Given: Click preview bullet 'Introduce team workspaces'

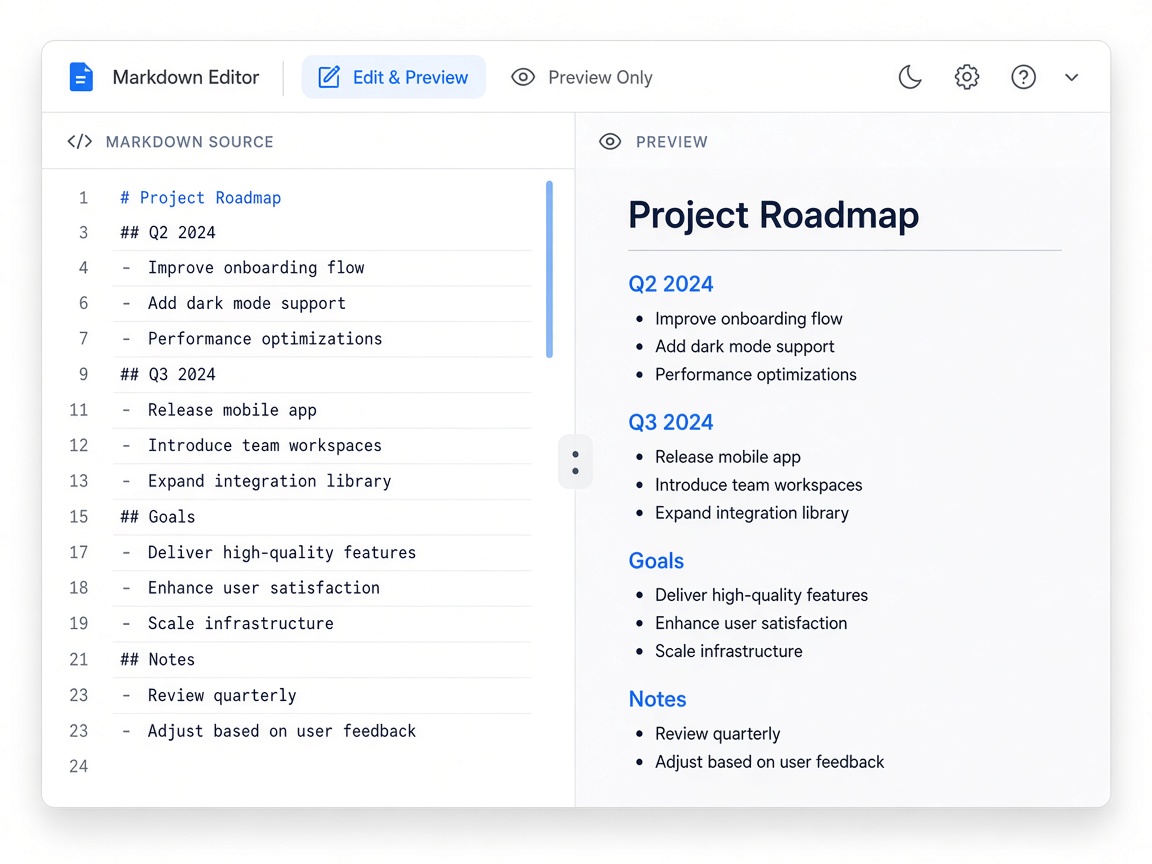Looking at the screenshot, I should point(758,486).
